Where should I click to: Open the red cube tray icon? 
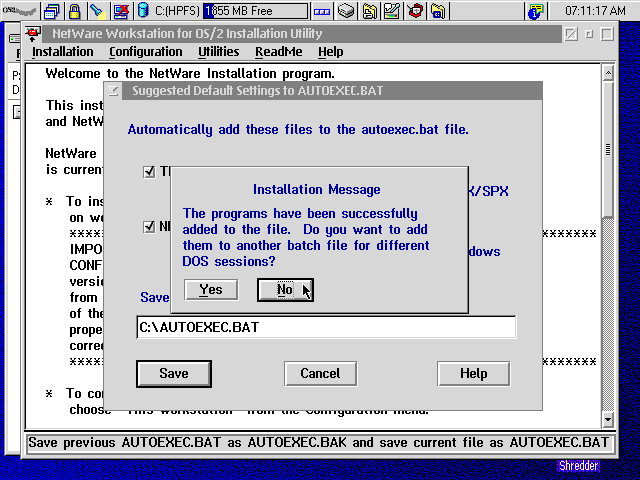point(415,11)
